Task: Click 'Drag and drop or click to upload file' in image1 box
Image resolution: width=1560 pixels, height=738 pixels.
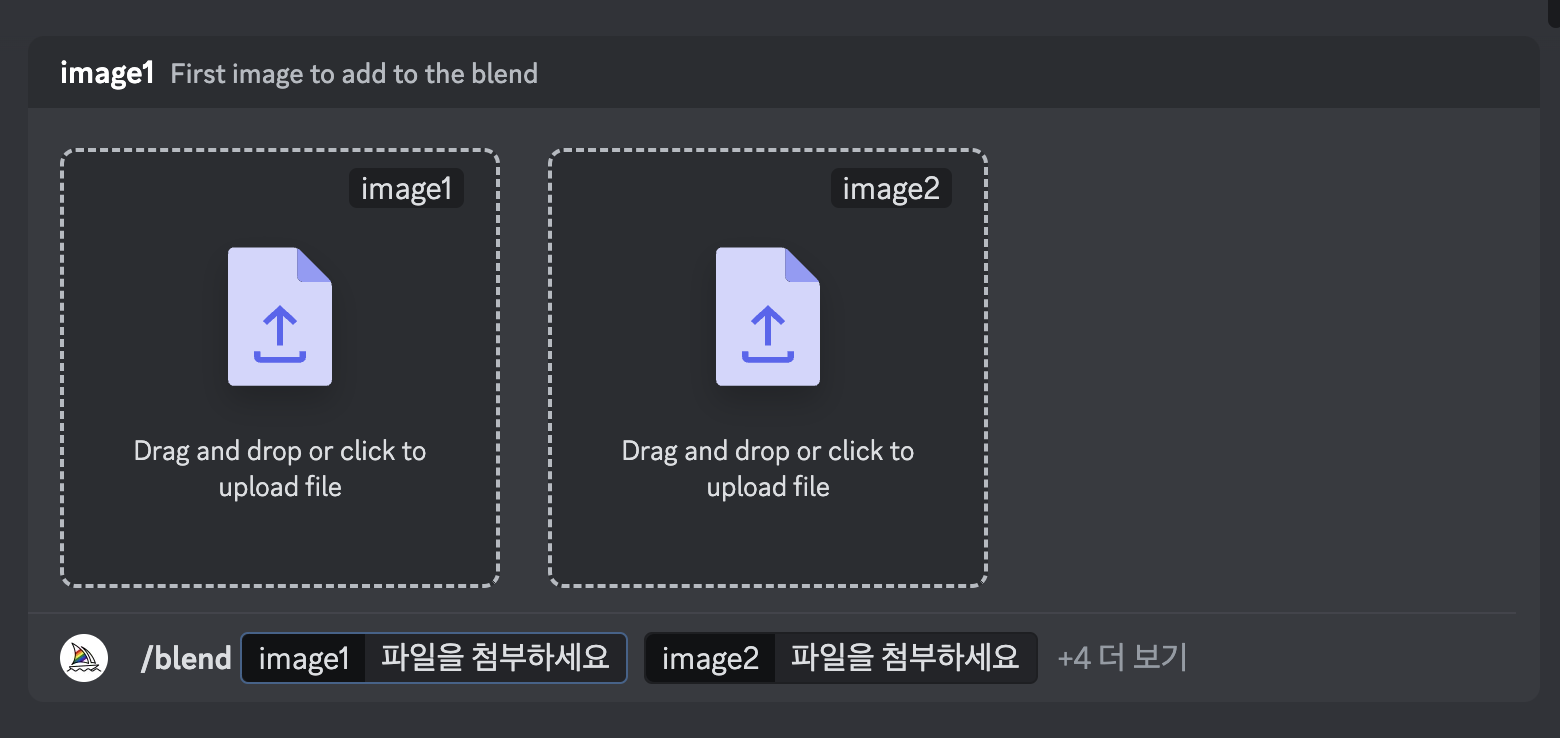Action: [x=280, y=469]
